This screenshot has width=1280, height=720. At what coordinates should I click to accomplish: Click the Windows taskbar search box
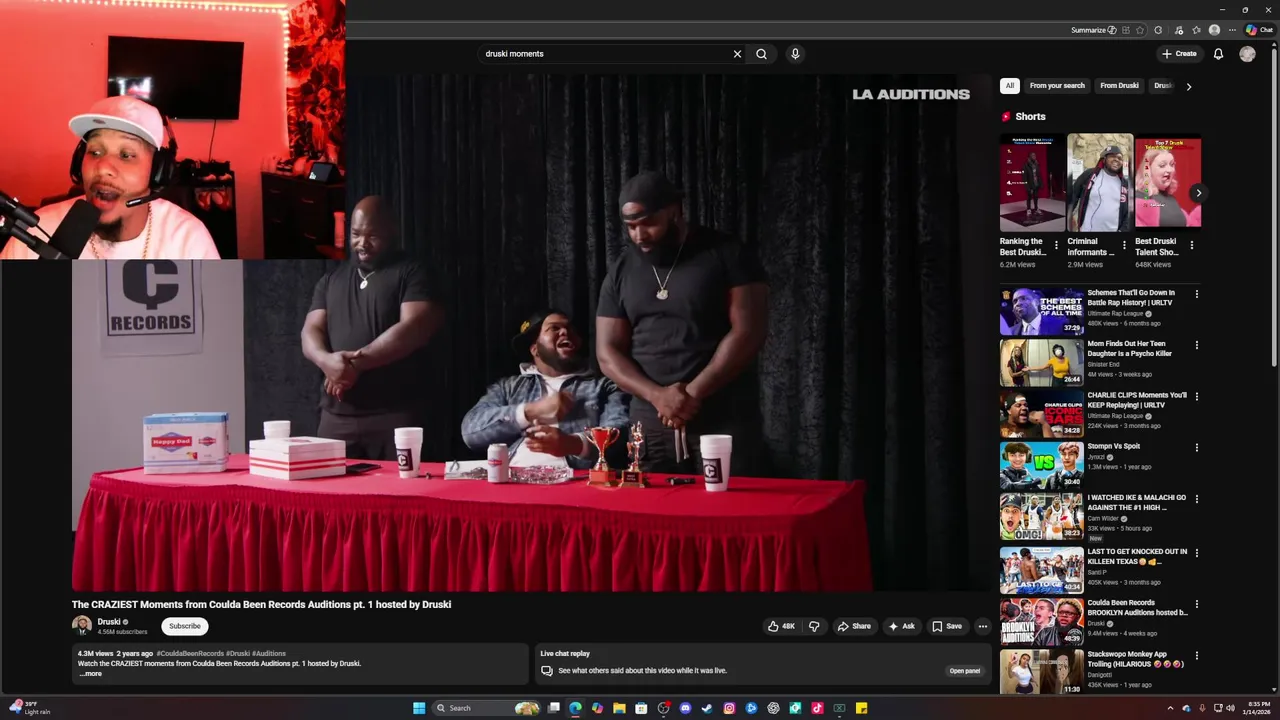point(486,708)
